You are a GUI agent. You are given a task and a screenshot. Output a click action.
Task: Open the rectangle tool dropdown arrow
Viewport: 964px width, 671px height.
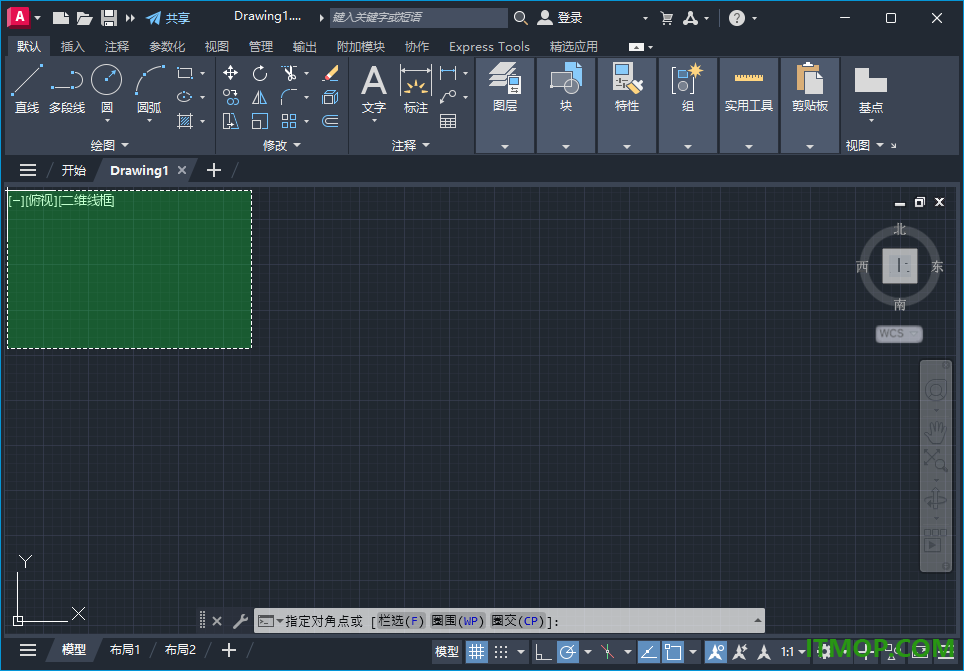coord(202,74)
